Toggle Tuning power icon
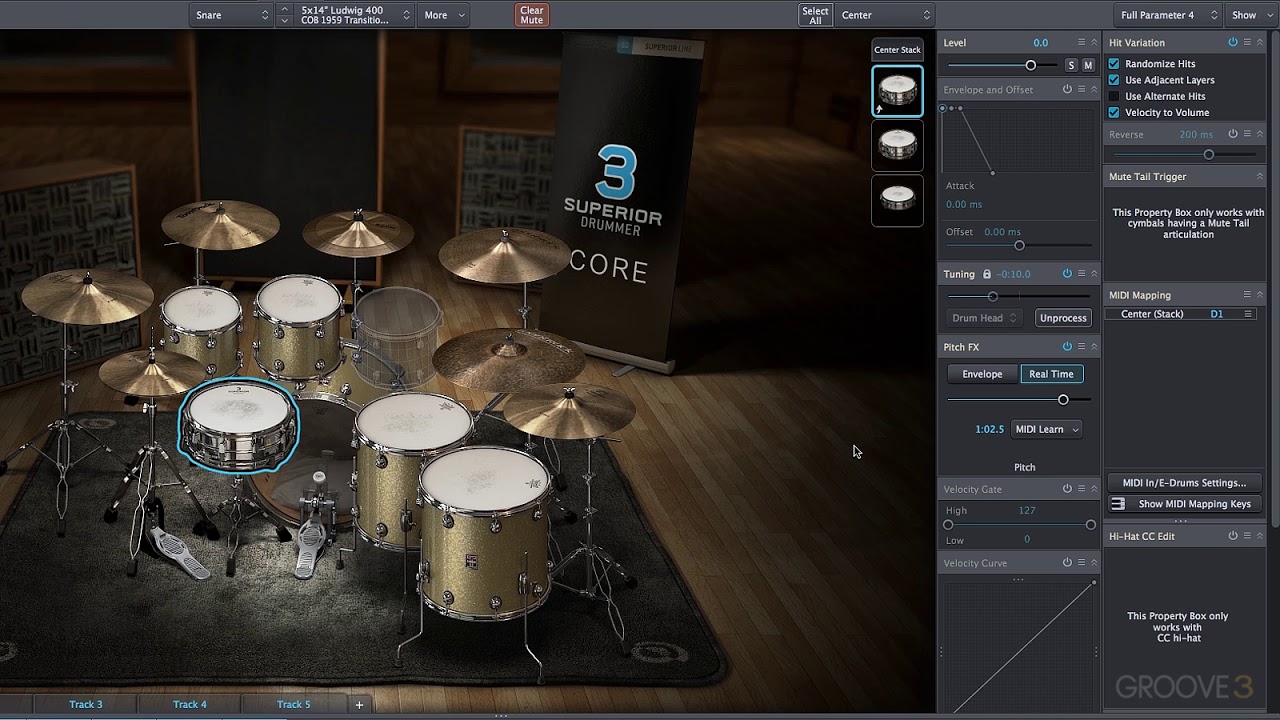Screen dimensions: 1280x720 click(1067, 274)
